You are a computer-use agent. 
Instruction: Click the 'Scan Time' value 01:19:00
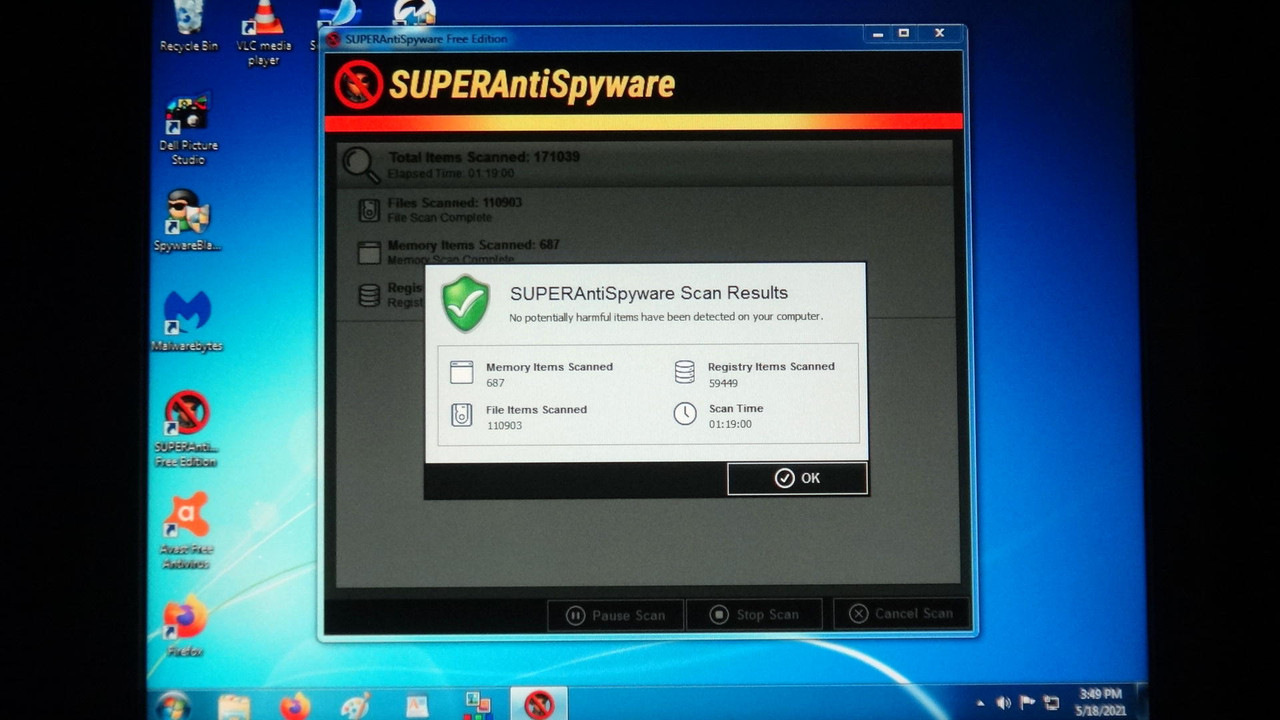[x=730, y=424]
